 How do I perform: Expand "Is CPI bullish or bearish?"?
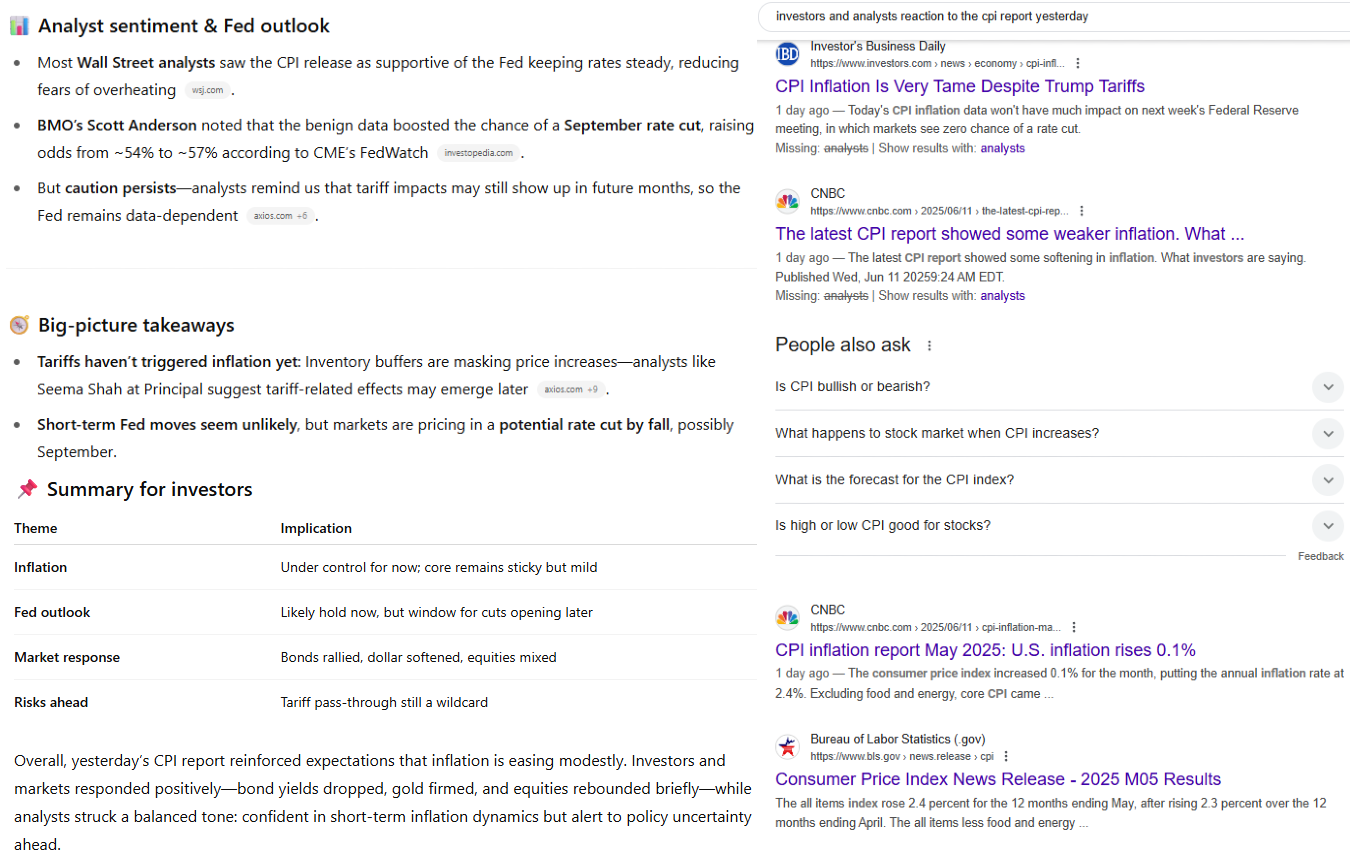pyautogui.click(x=1327, y=387)
